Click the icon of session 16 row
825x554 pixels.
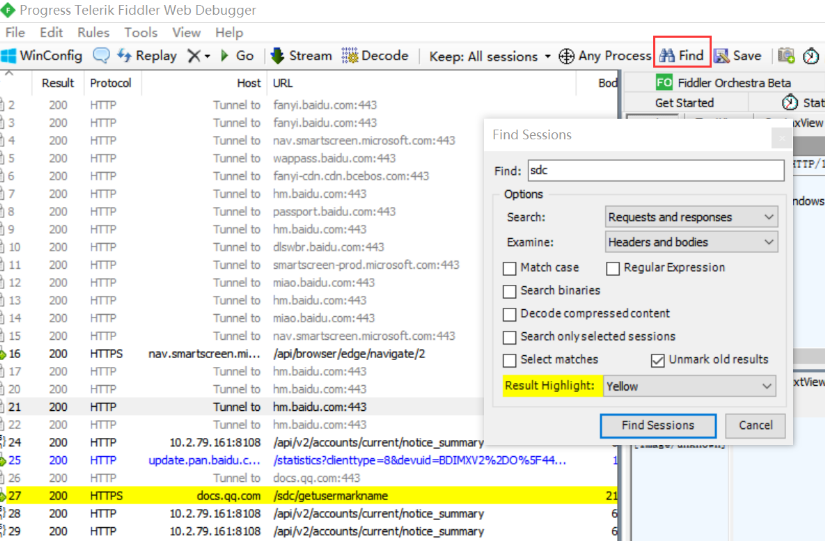coord(3,355)
